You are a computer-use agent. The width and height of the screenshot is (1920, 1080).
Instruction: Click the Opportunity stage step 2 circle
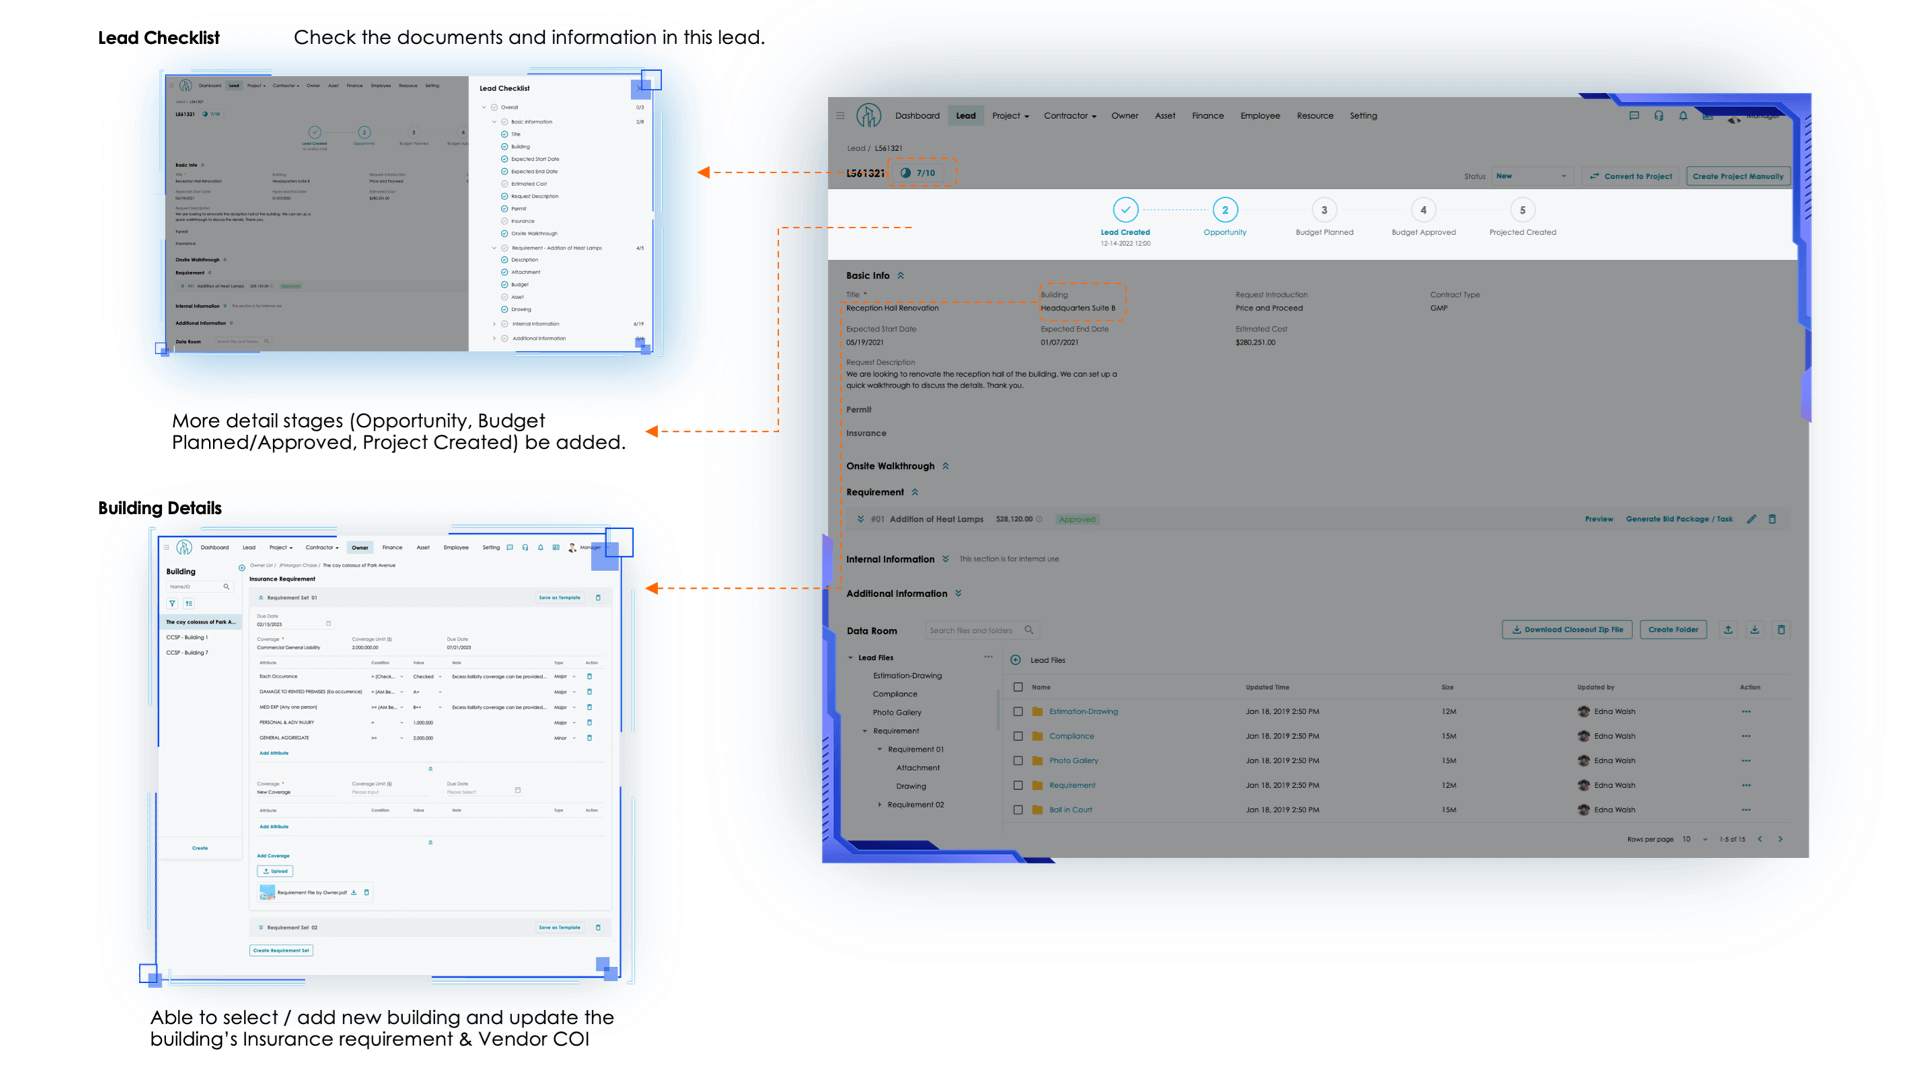tap(1224, 210)
